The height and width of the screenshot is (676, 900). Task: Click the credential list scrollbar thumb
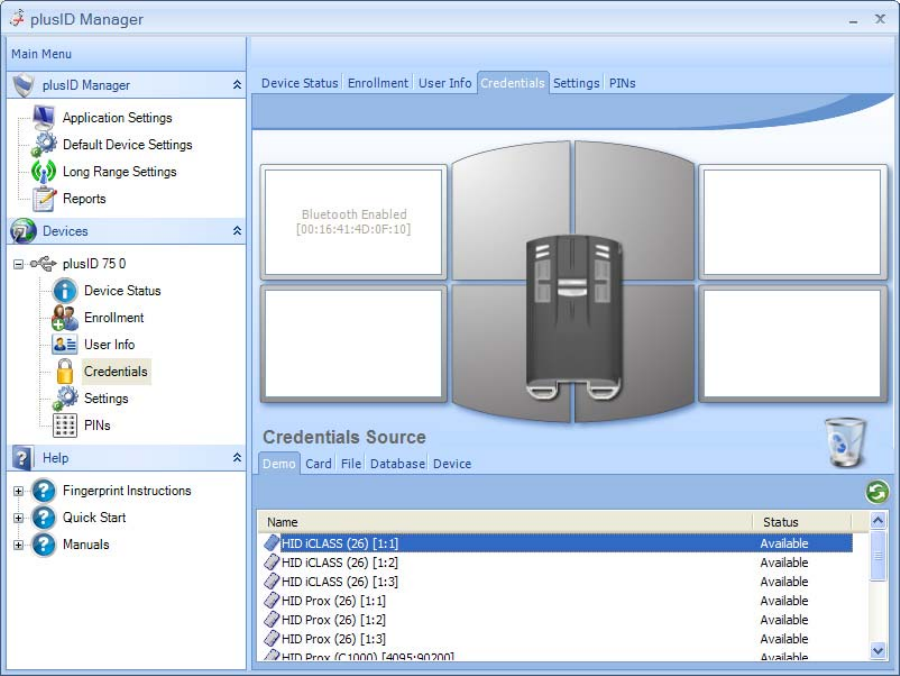(878, 555)
